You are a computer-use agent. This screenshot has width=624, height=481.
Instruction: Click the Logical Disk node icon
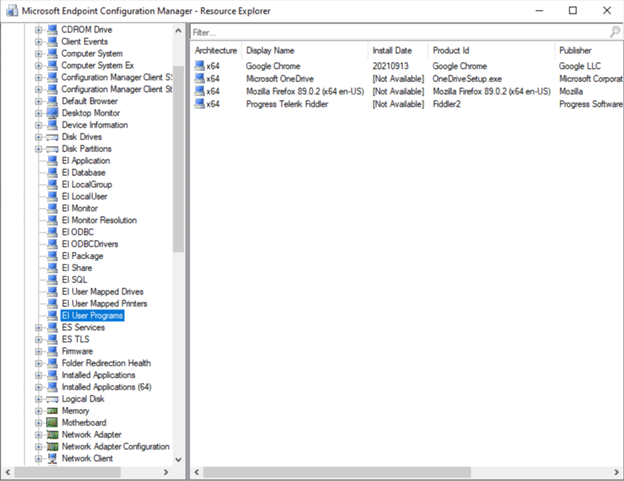(x=52, y=399)
